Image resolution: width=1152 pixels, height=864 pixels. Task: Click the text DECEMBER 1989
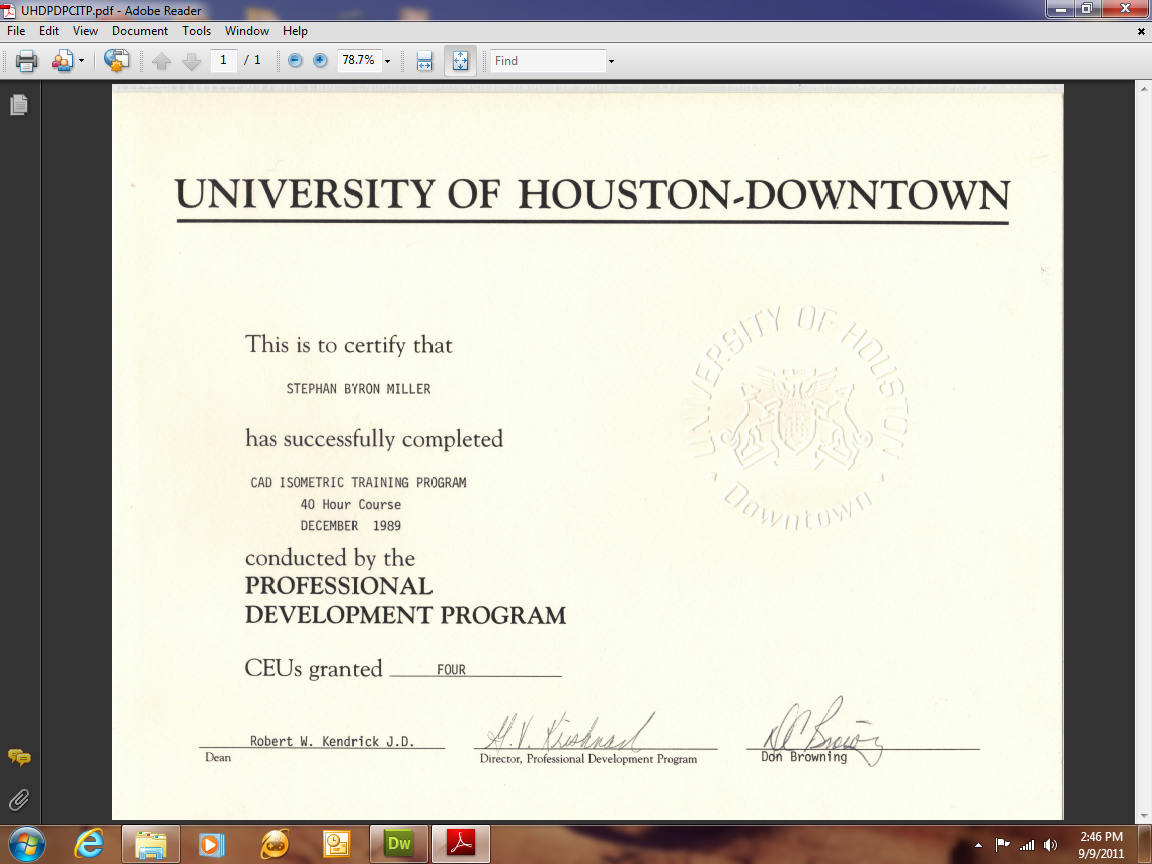tap(350, 526)
